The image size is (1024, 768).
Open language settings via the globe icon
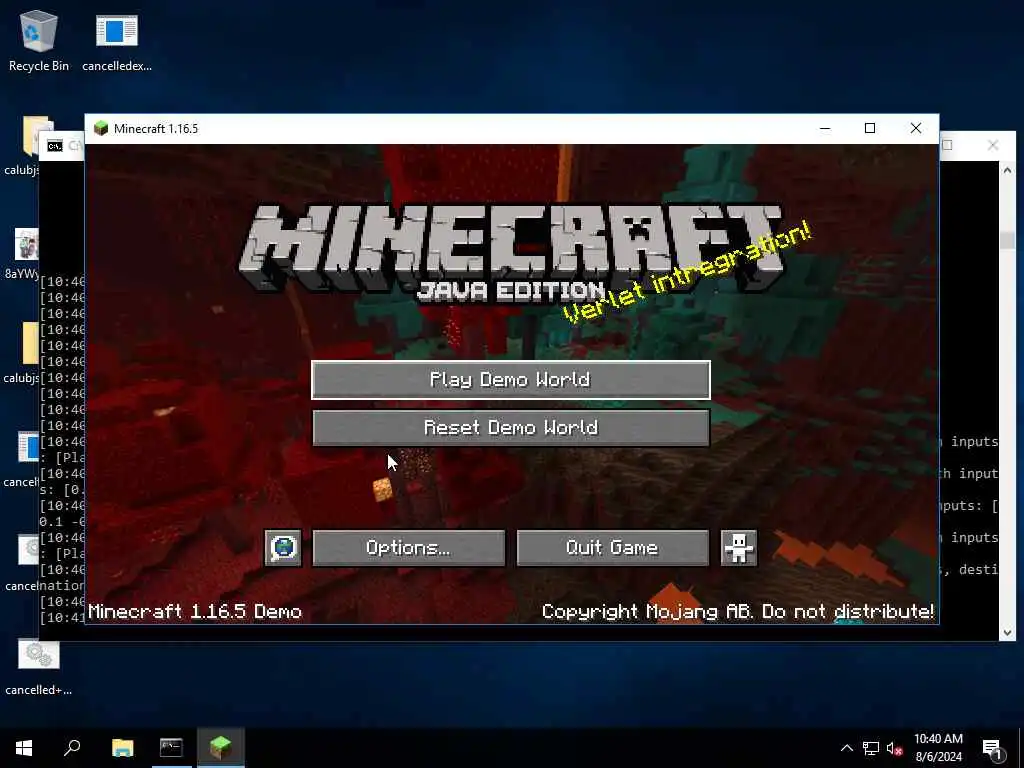pyautogui.click(x=283, y=547)
